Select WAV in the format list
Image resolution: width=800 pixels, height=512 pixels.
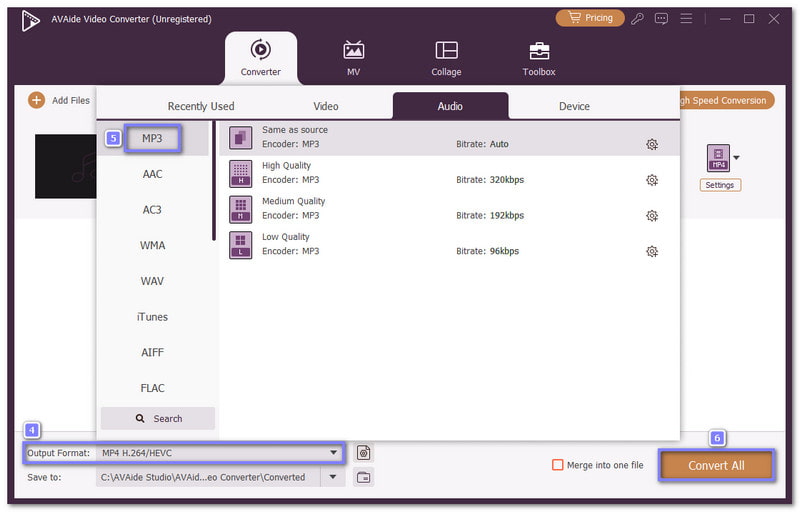[152, 281]
